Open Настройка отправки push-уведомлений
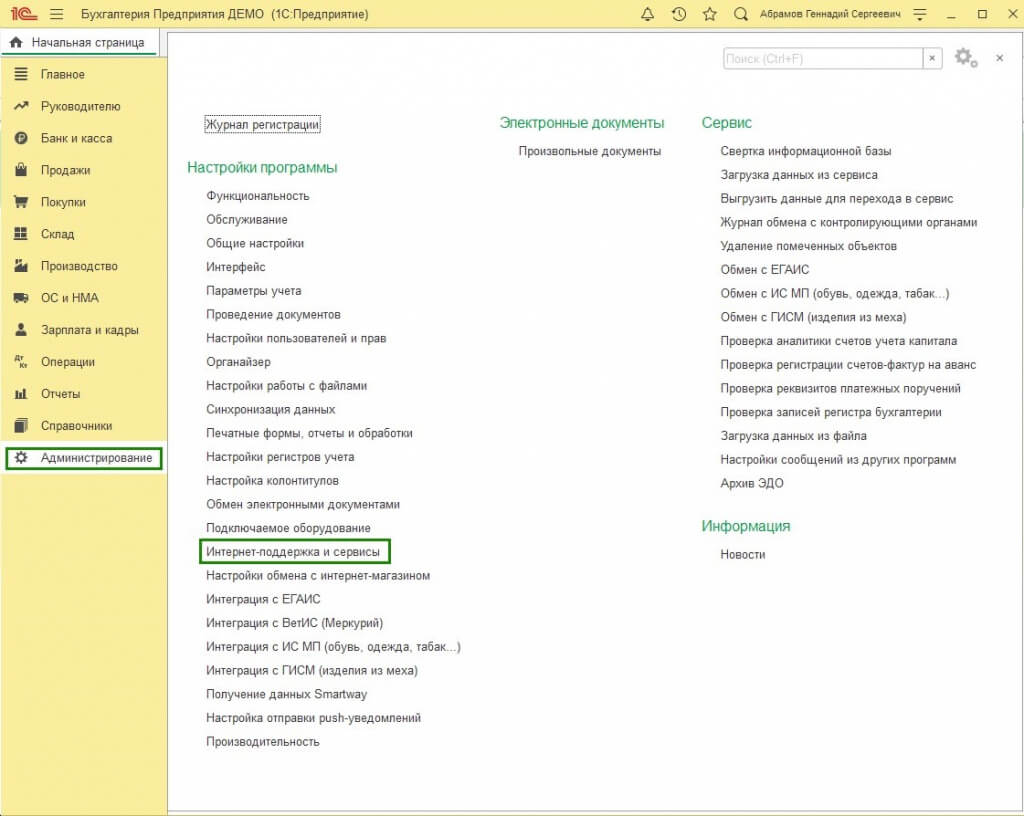This screenshot has height=816, width=1024. [x=313, y=718]
